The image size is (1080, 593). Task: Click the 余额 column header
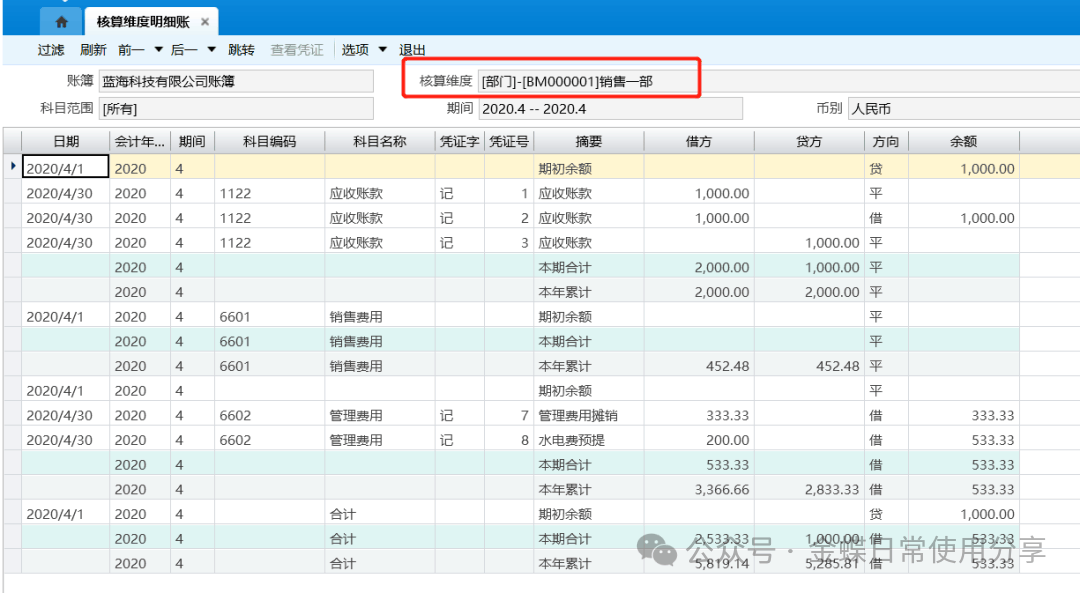963,142
